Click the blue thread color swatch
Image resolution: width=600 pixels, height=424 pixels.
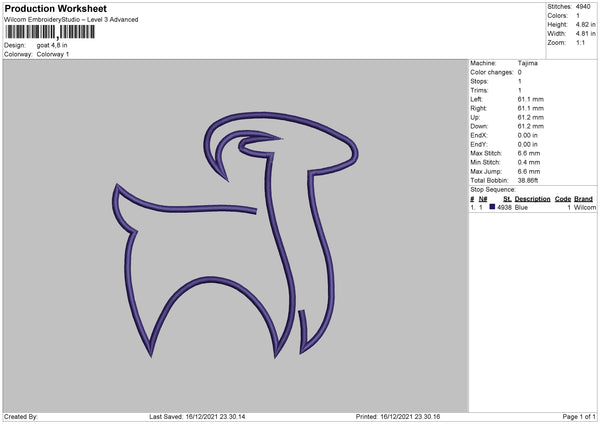tap(492, 207)
